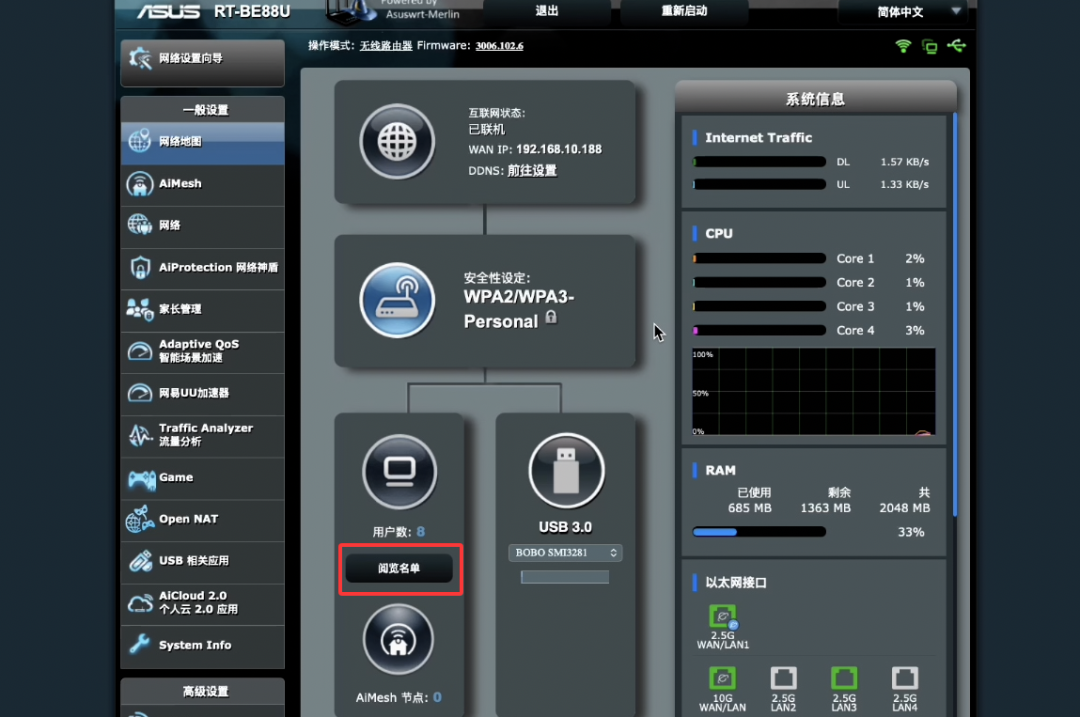
Task: Click firmware version 3006.102.6 link
Action: [499, 46]
